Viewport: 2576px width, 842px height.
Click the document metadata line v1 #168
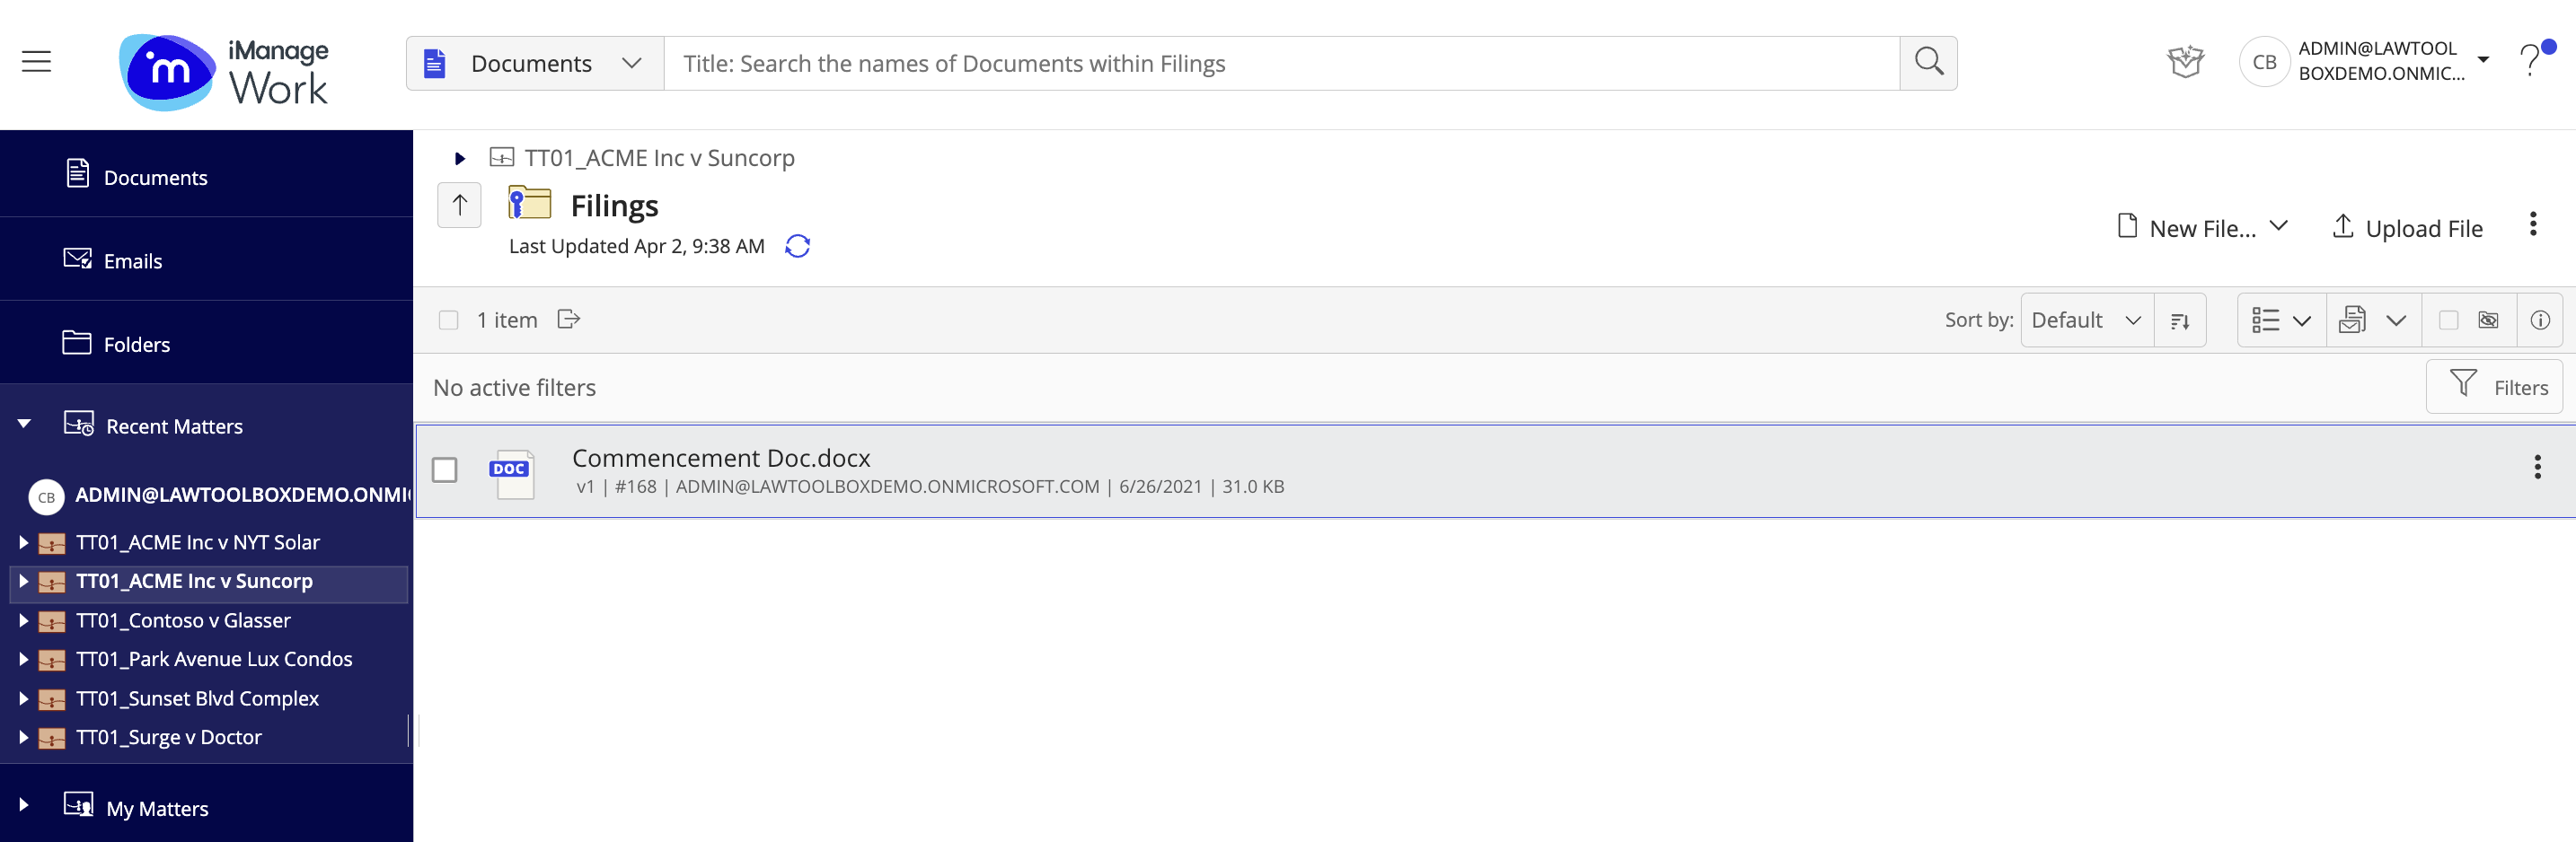point(930,487)
